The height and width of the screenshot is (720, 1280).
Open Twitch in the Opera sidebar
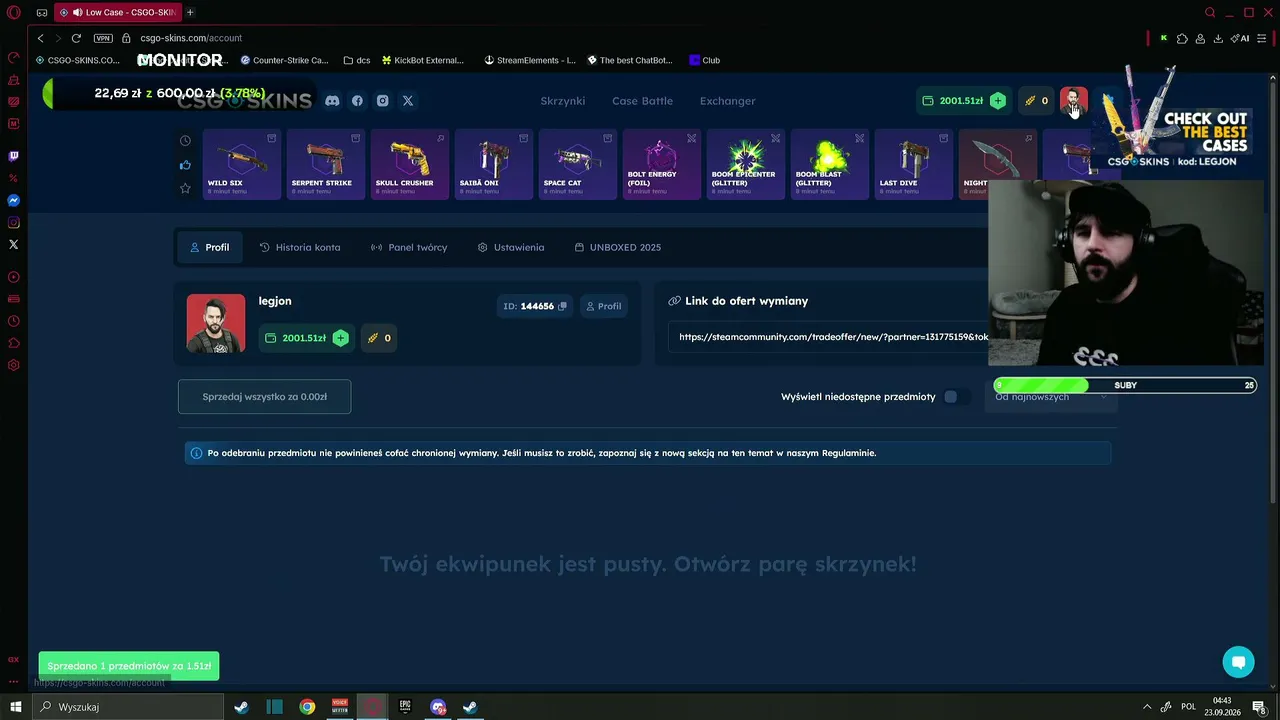coord(13,156)
